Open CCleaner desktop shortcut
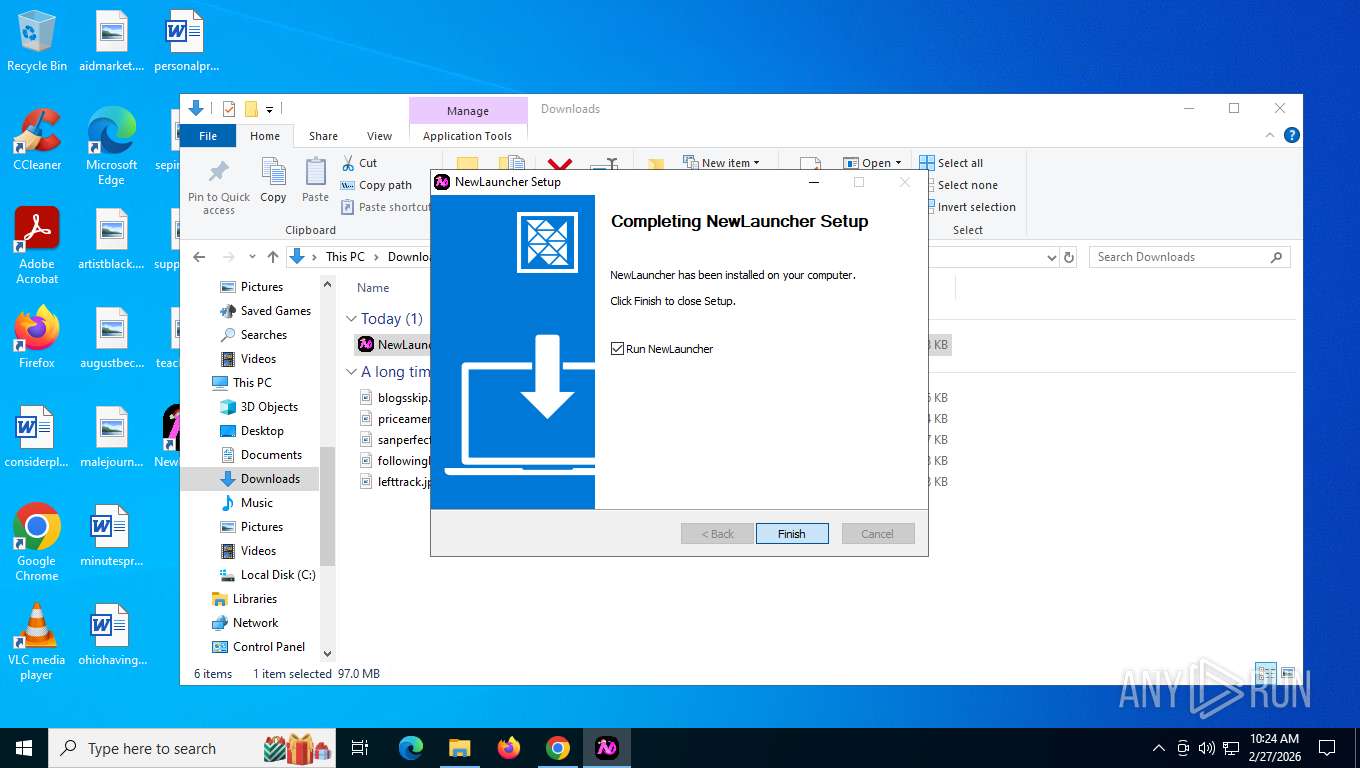1360x768 pixels. (x=37, y=139)
